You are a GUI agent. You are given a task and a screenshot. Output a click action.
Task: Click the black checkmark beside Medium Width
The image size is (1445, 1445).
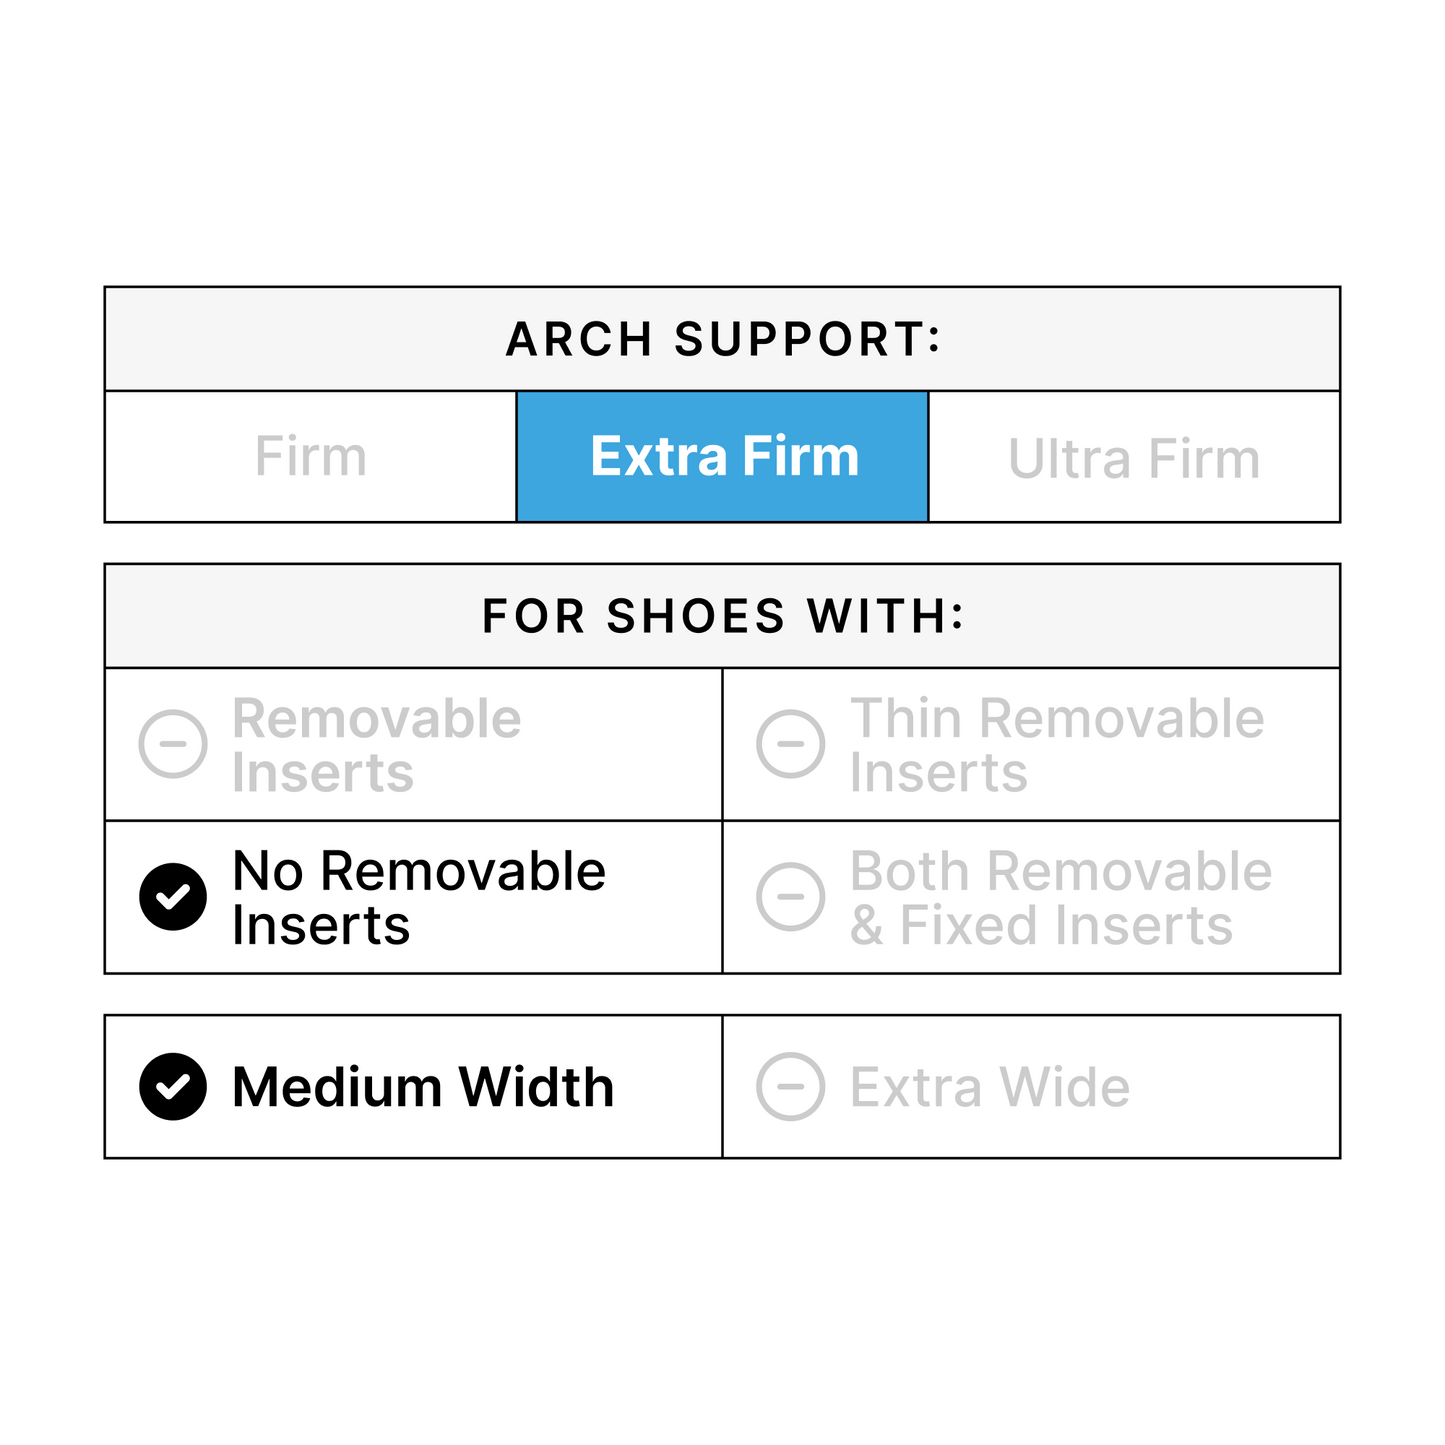(x=173, y=1087)
